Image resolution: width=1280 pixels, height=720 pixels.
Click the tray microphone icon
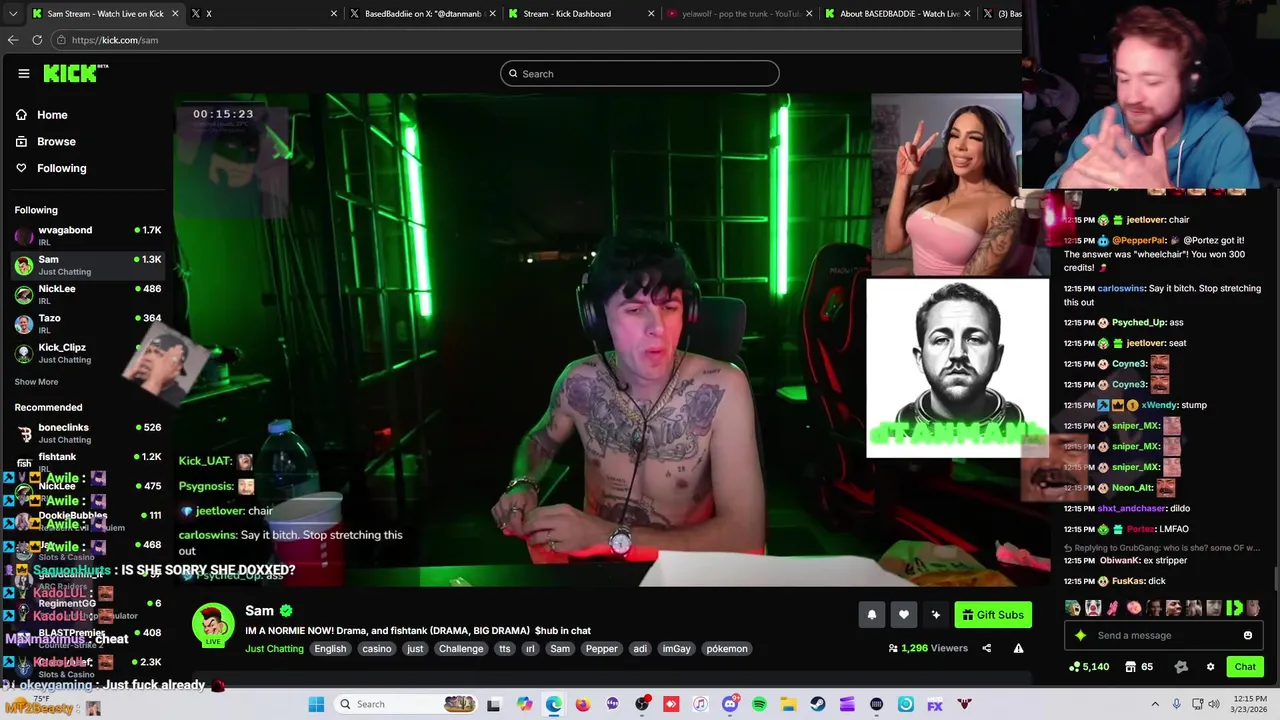(1176, 704)
